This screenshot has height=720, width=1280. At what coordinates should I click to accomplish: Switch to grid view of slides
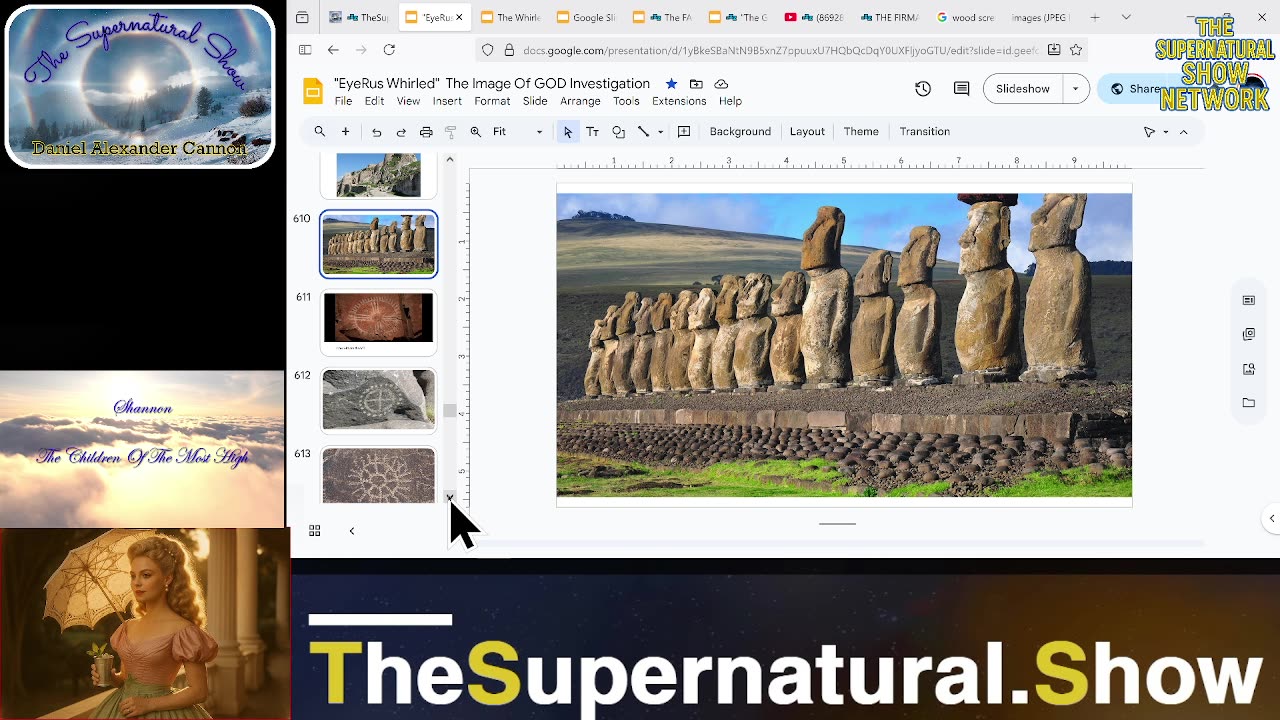coord(314,531)
